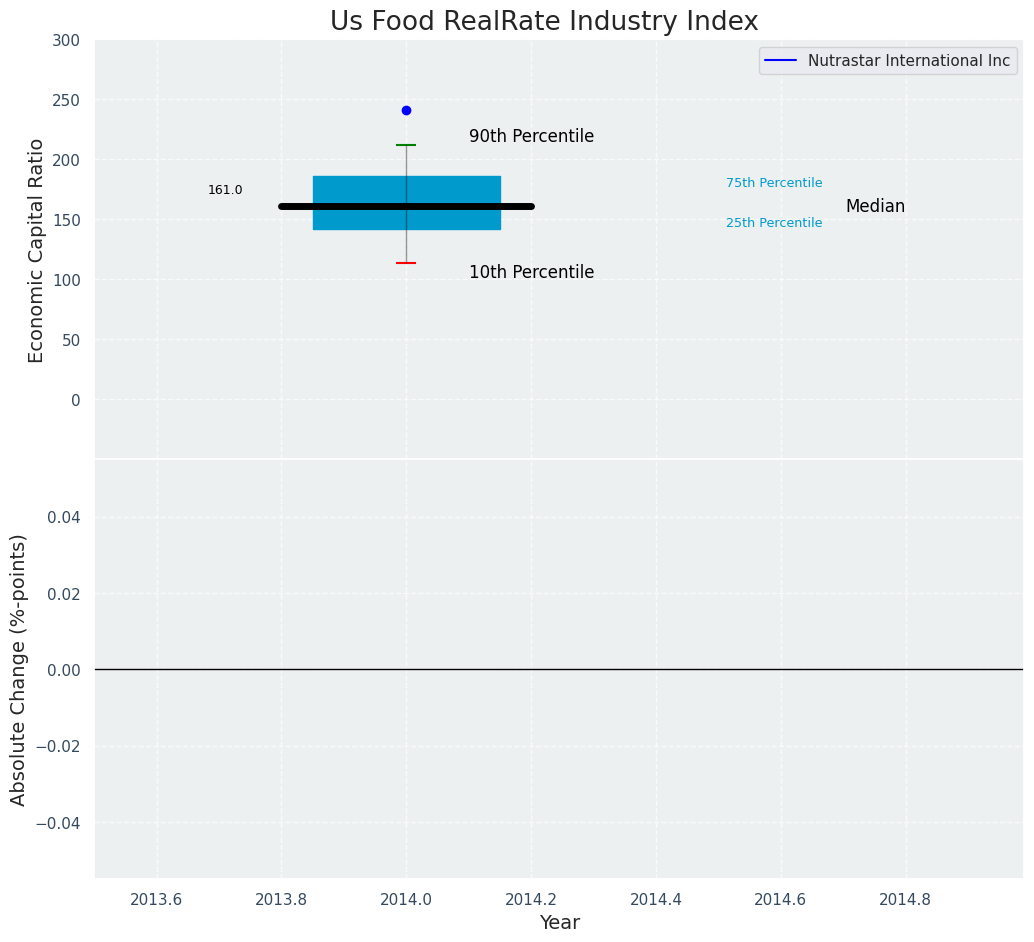The height and width of the screenshot is (942, 1034).
Task: Click the '10th Percentile' annotation text
Action: tap(531, 273)
